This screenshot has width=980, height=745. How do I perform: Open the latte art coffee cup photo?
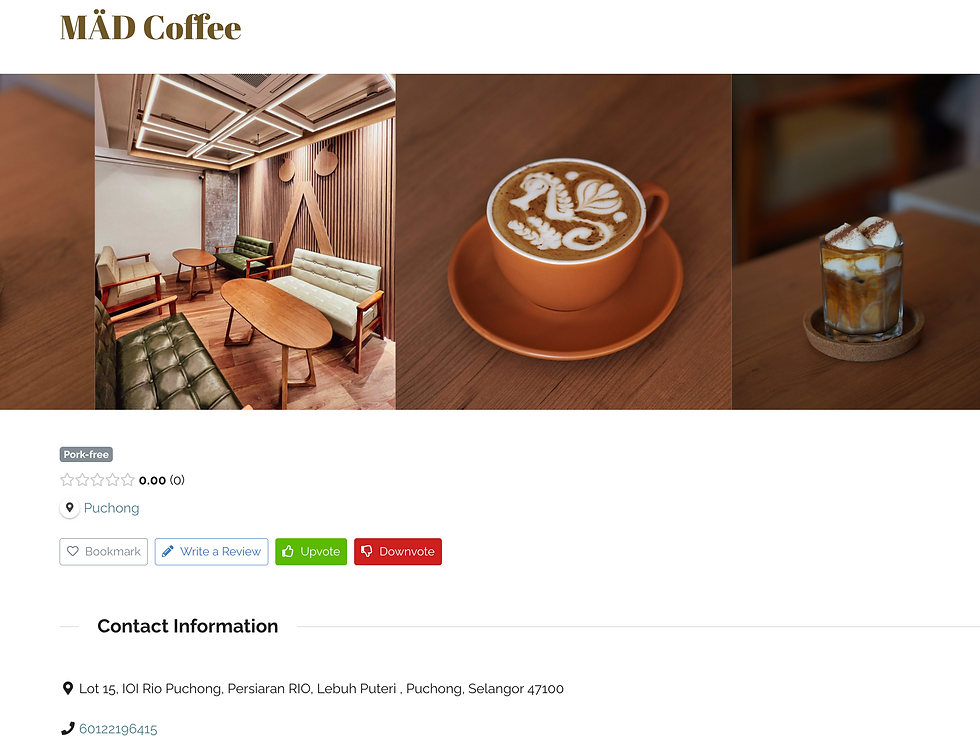tap(564, 242)
